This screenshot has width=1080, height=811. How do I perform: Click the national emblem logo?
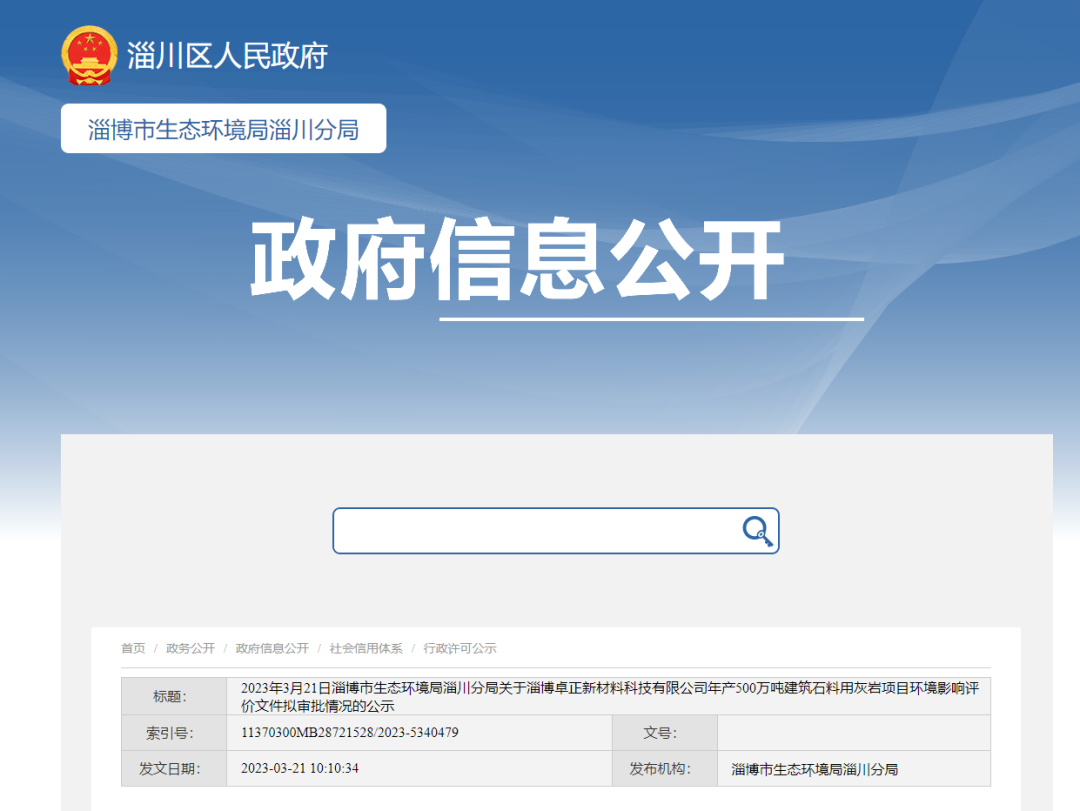click(89, 55)
